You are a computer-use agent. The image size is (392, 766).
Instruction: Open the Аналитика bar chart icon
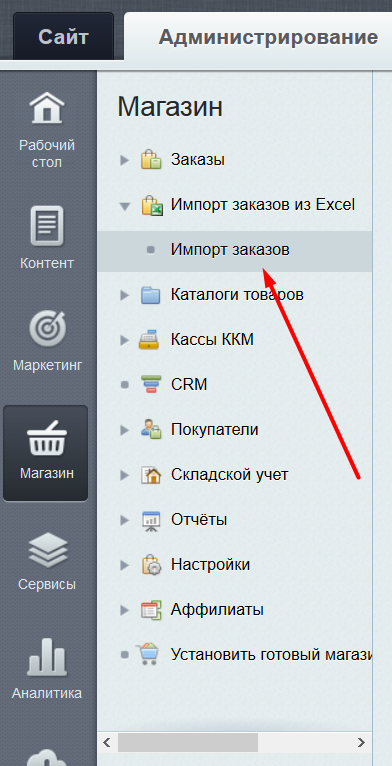click(x=47, y=658)
